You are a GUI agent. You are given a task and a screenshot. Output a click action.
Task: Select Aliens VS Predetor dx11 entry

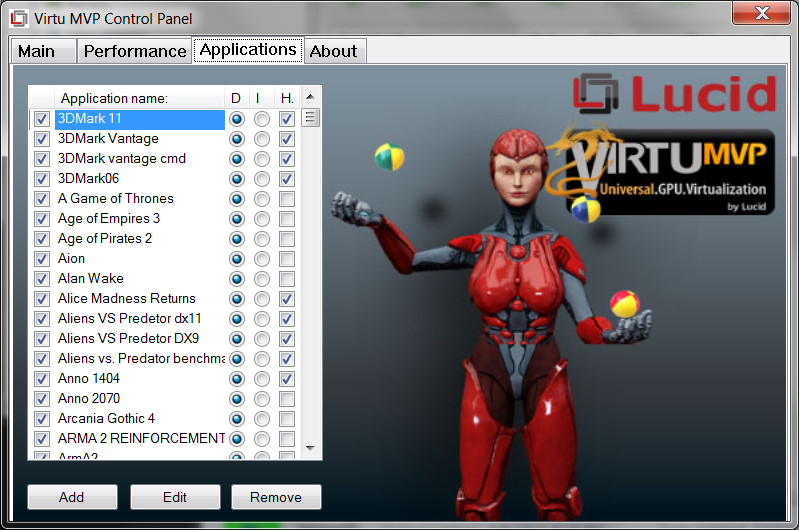tap(140, 319)
